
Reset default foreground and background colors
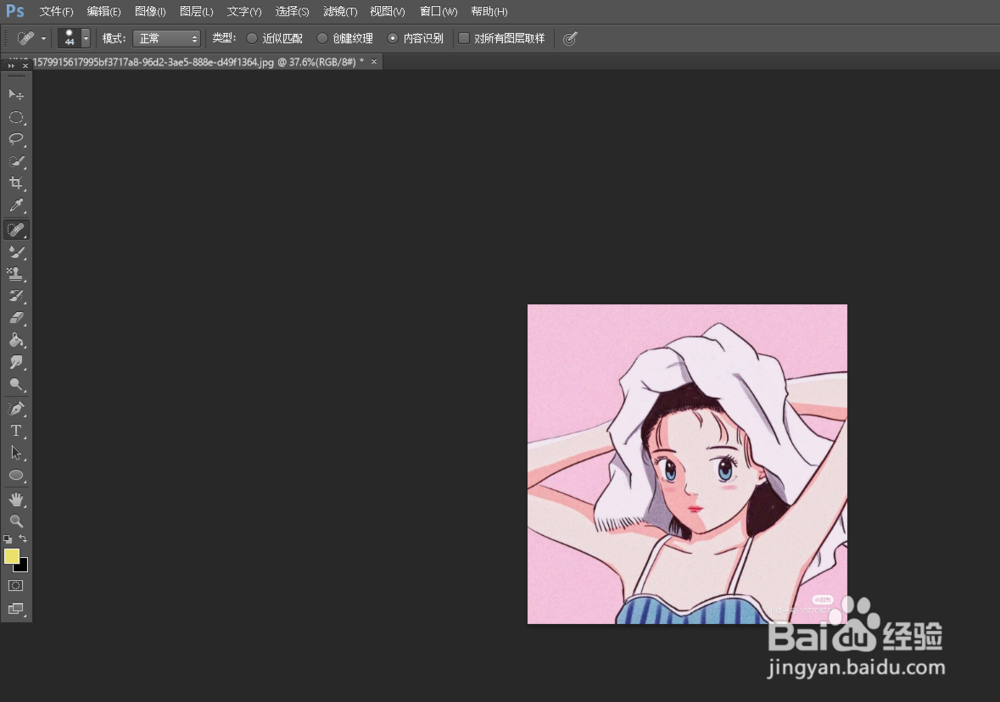tap(8, 539)
